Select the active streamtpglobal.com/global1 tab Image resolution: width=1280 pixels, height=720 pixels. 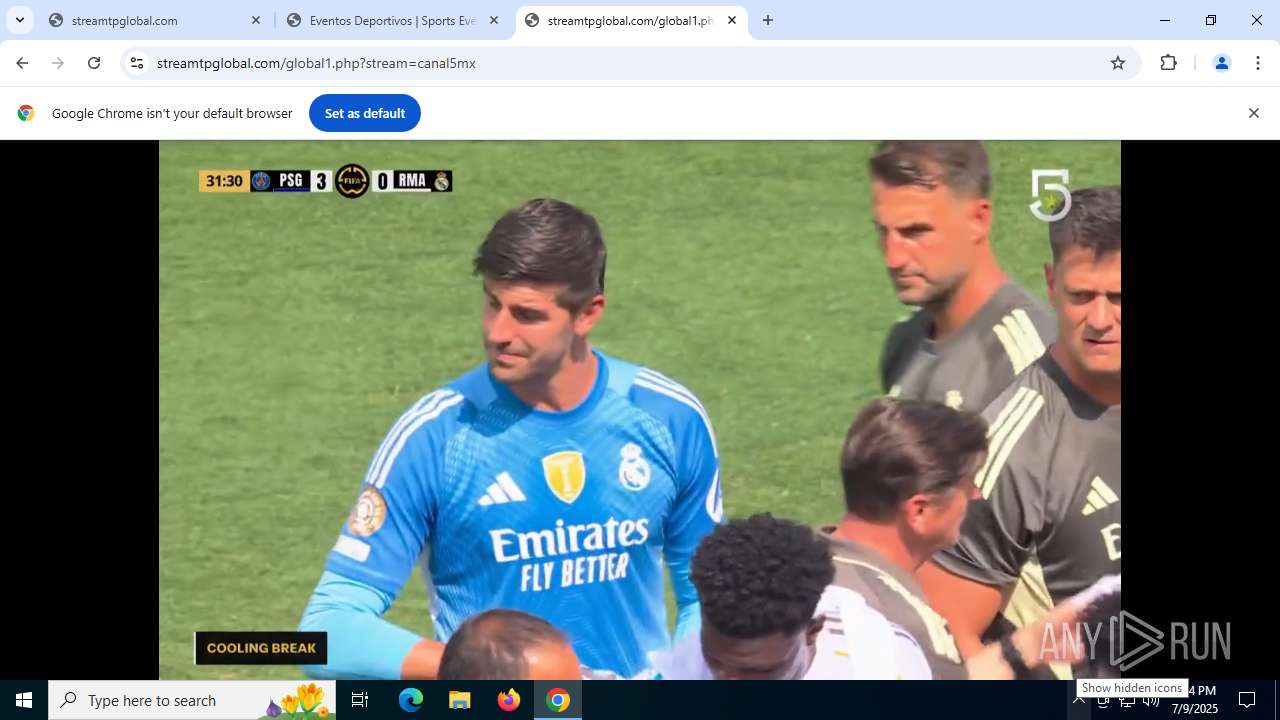pos(631,20)
